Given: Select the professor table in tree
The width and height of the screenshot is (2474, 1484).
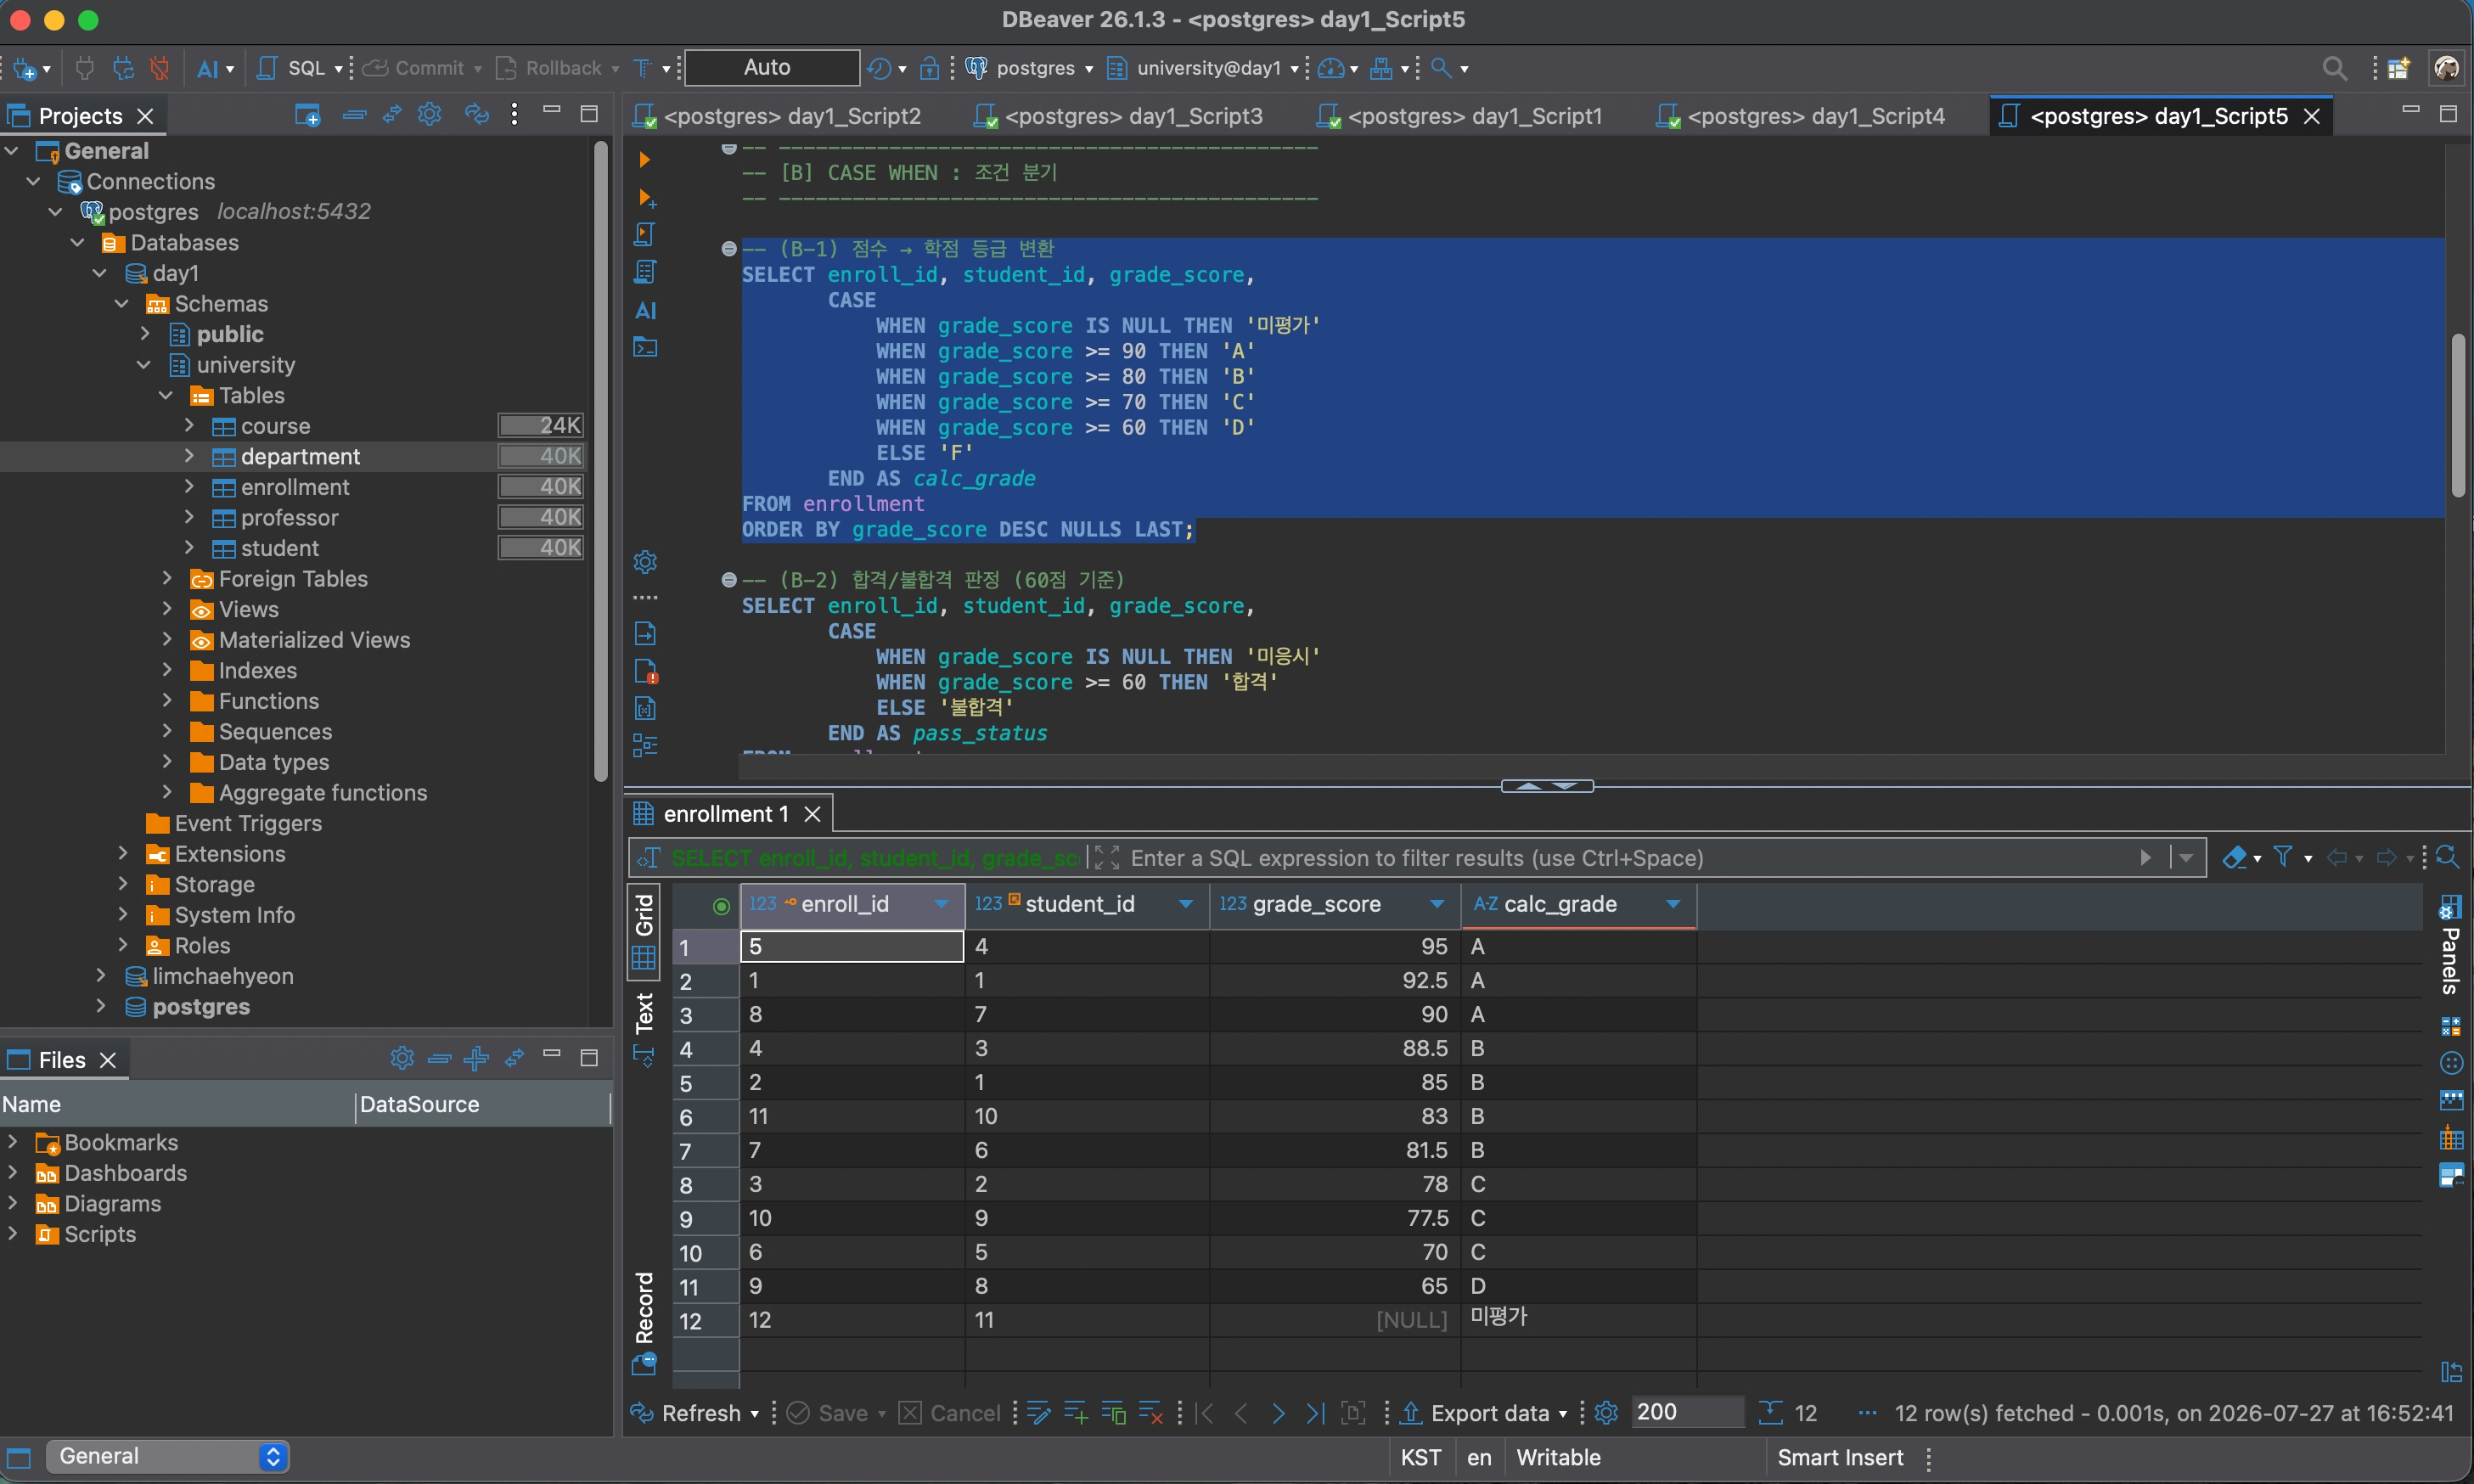Looking at the screenshot, I should [289, 518].
